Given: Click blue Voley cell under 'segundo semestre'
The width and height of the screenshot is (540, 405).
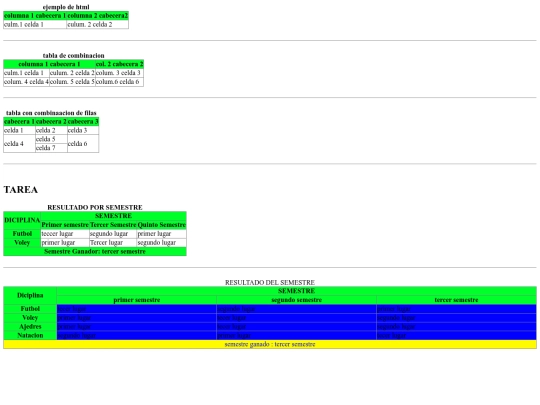Looking at the screenshot, I should point(297,318).
